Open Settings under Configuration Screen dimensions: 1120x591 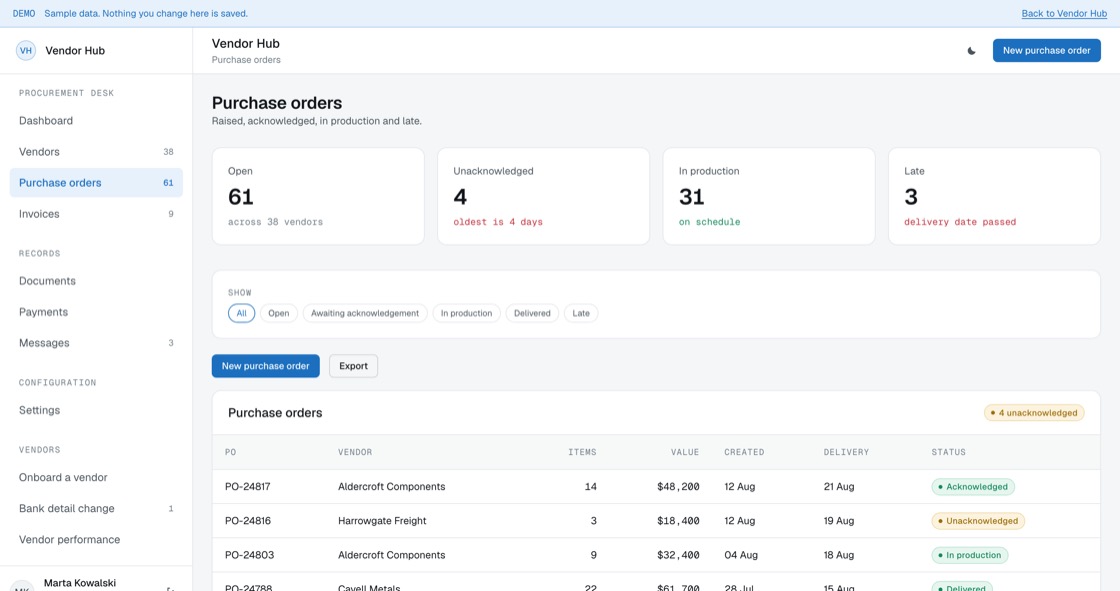pos(96,410)
